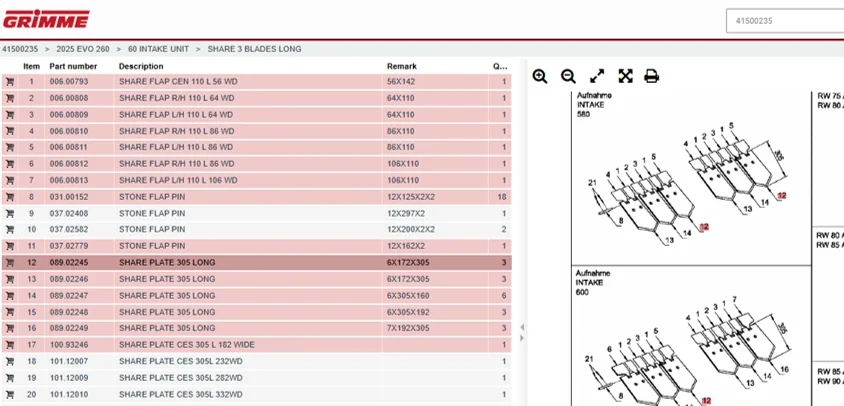Add part 031.00152 stone flap pin to cart
This screenshot has width=844, height=406.
[10, 197]
